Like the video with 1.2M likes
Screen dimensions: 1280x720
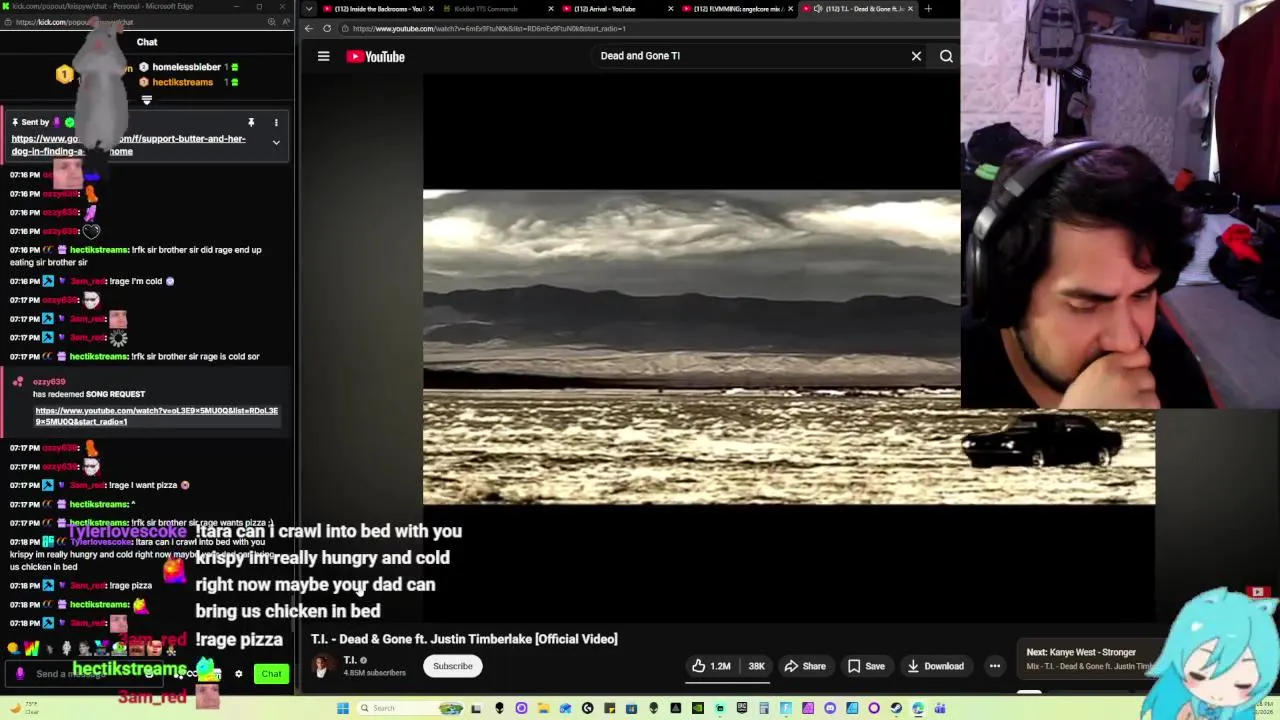pyautogui.click(x=711, y=666)
